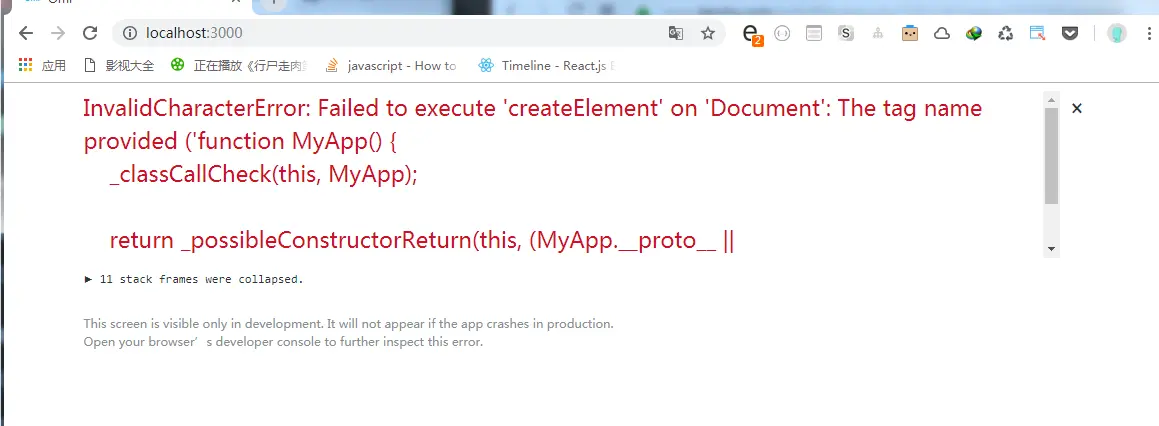Save page with Pocket extension
Image resolution: width=1159 pixels, height=426 pixels.
[1070, 33]
